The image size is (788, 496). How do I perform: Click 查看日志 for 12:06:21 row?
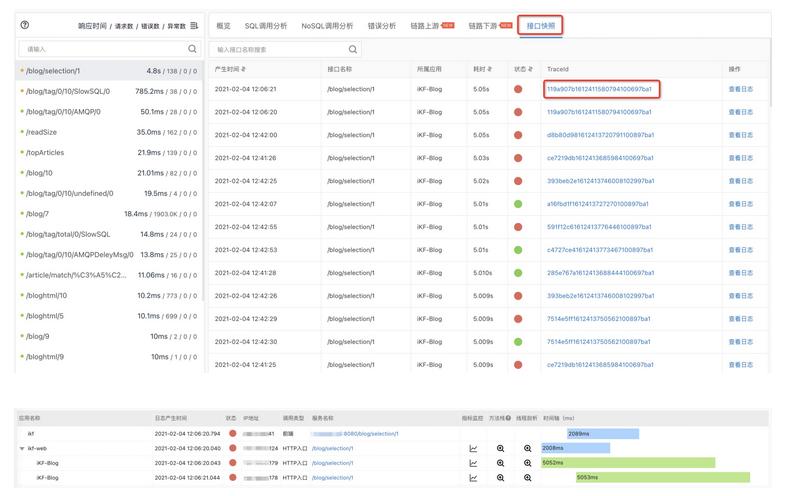(741, 89)
